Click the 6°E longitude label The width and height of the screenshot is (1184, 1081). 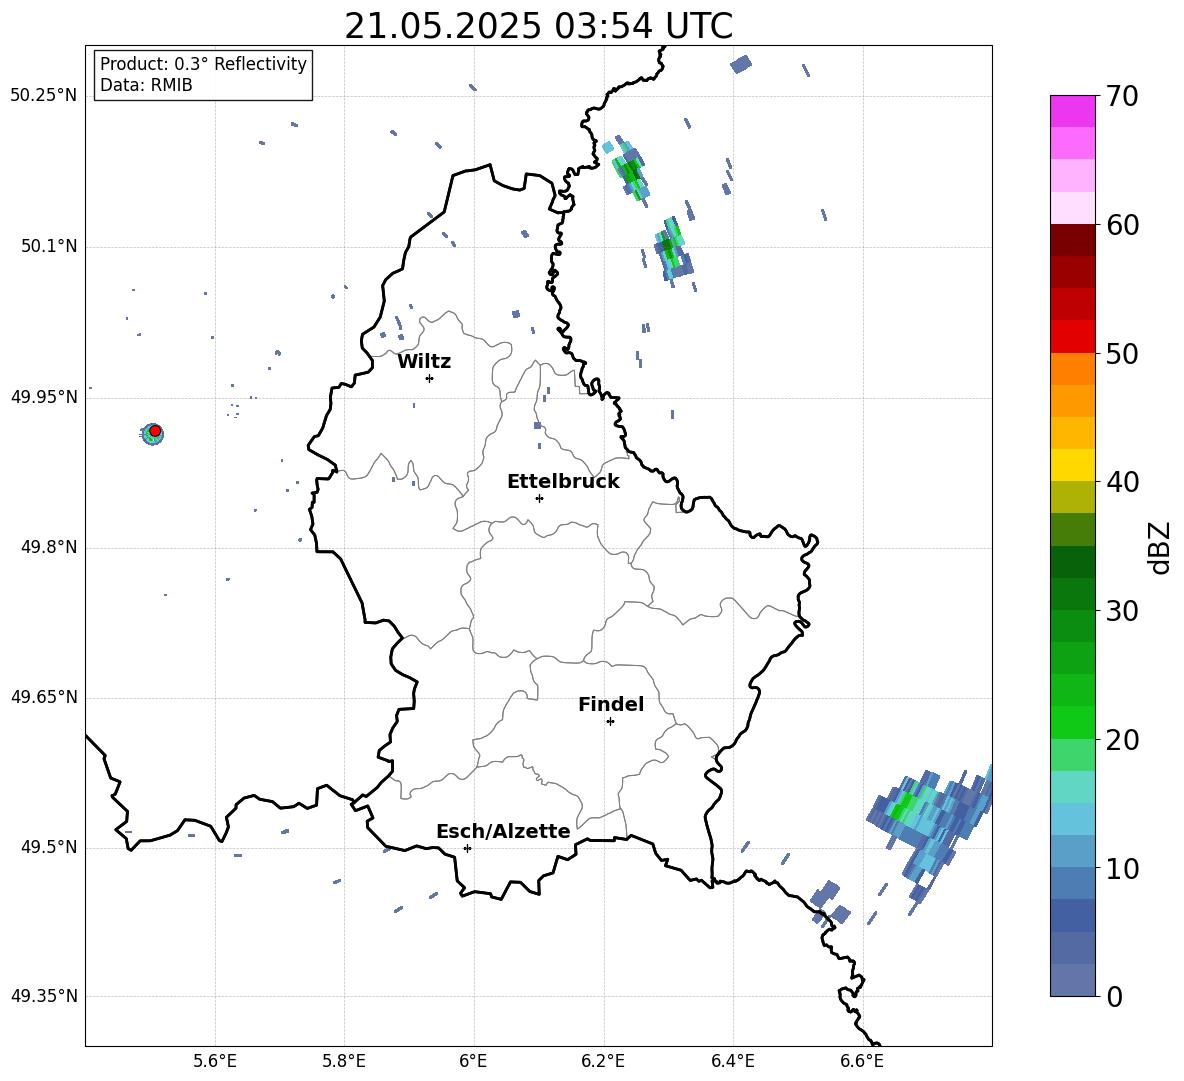coord(473,1061)
